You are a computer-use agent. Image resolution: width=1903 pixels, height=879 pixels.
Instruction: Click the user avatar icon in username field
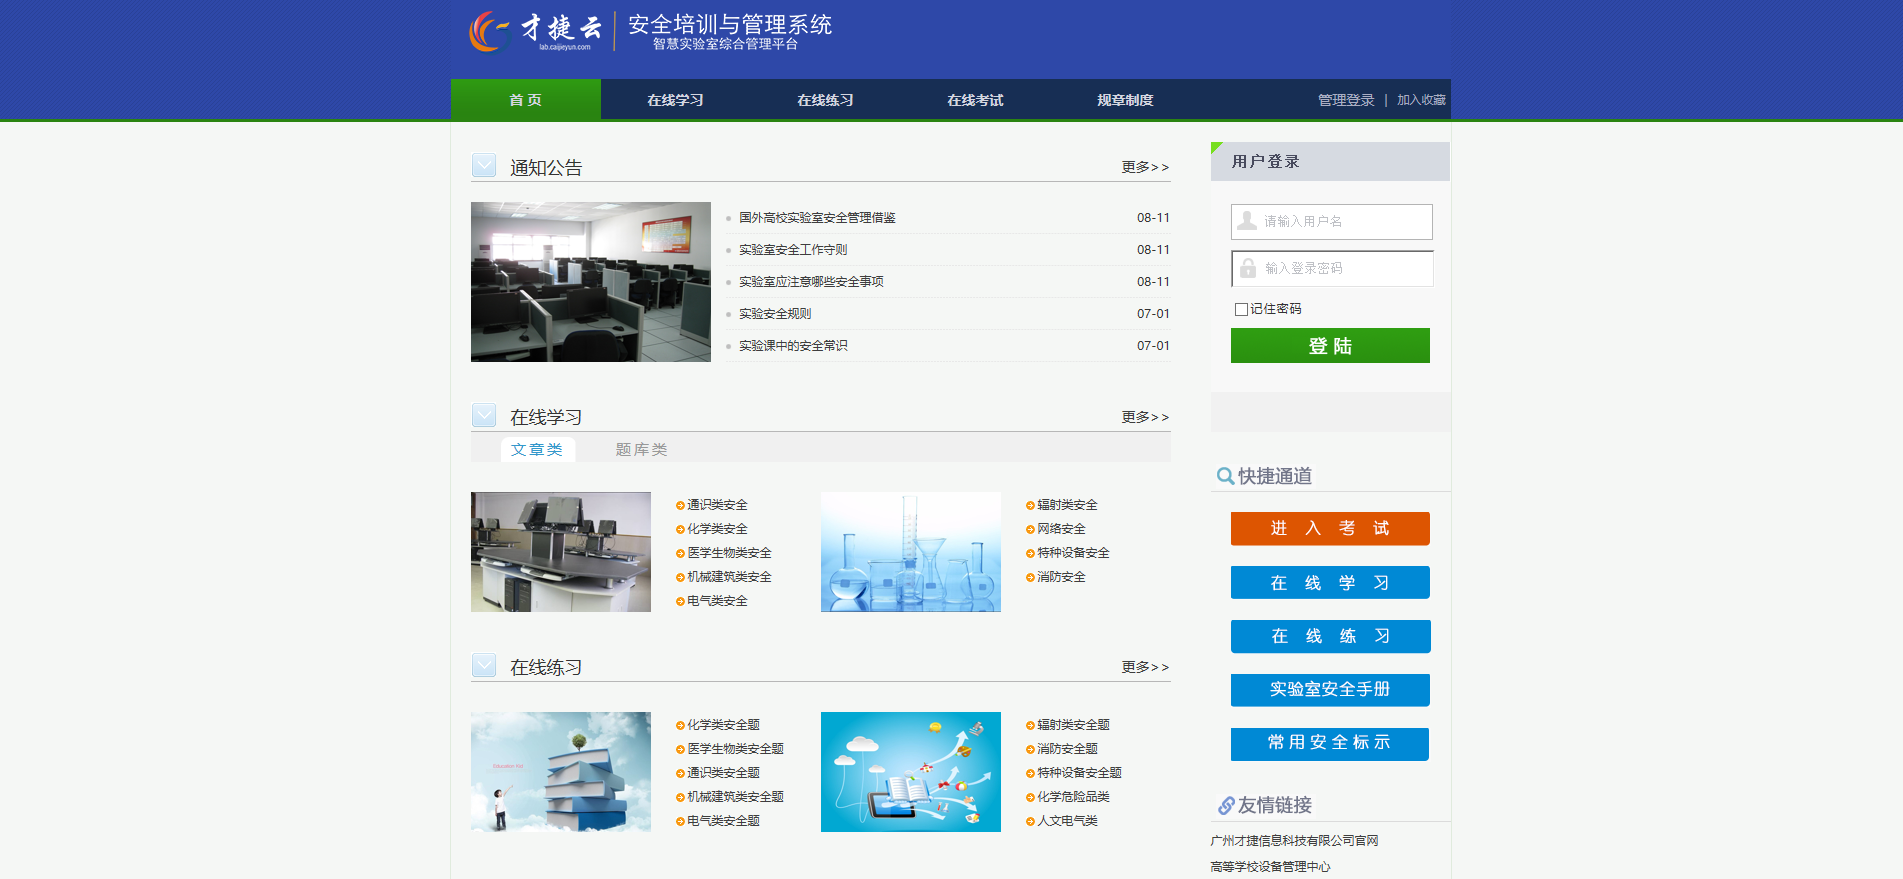coord(1247,221)
